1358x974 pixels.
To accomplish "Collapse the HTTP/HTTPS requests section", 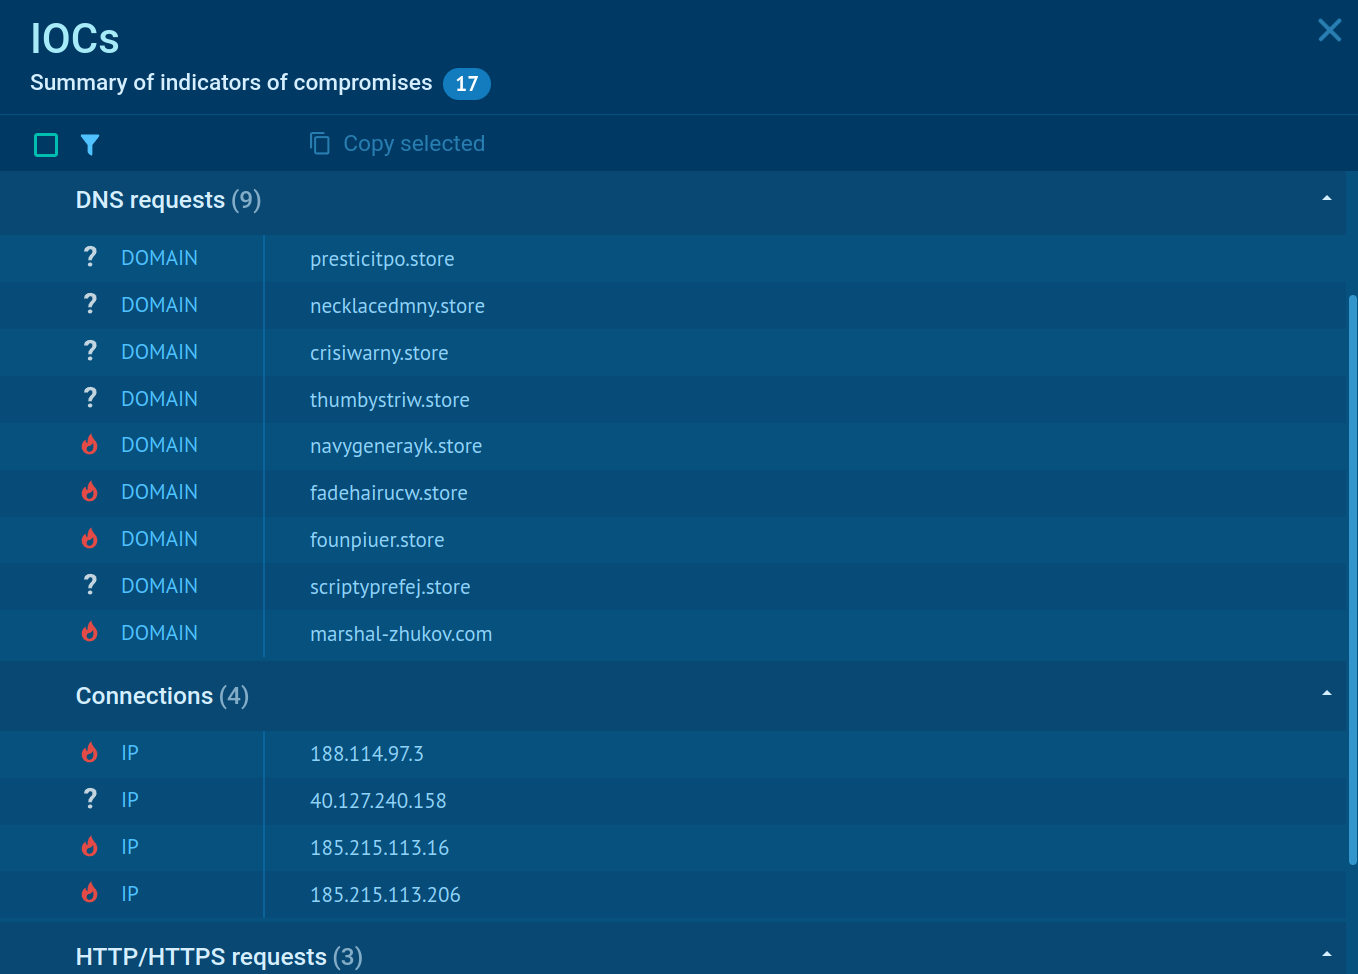I will tap(1326, 955).
